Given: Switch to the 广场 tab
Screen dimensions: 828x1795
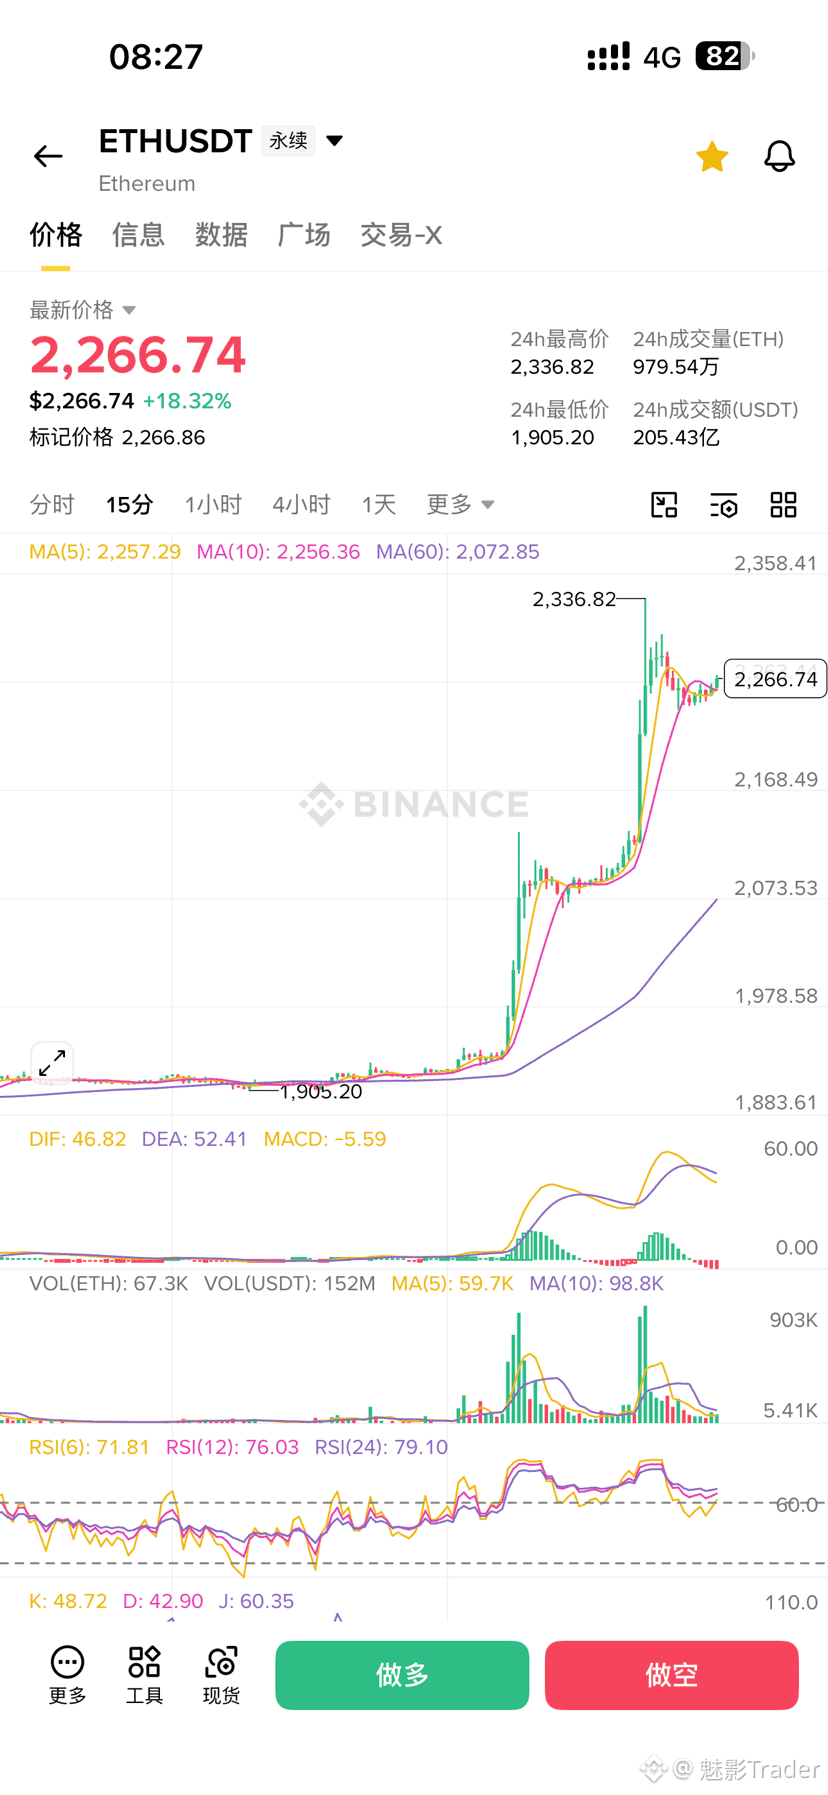Looking at the screenshot, I should click(304, 235).
